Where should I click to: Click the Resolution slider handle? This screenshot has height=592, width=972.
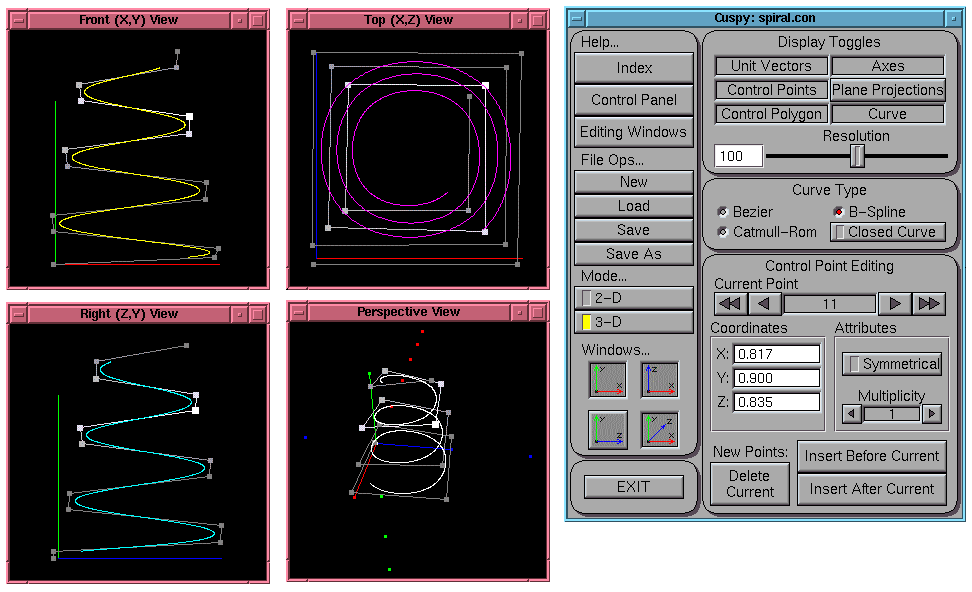coord(857,155)
